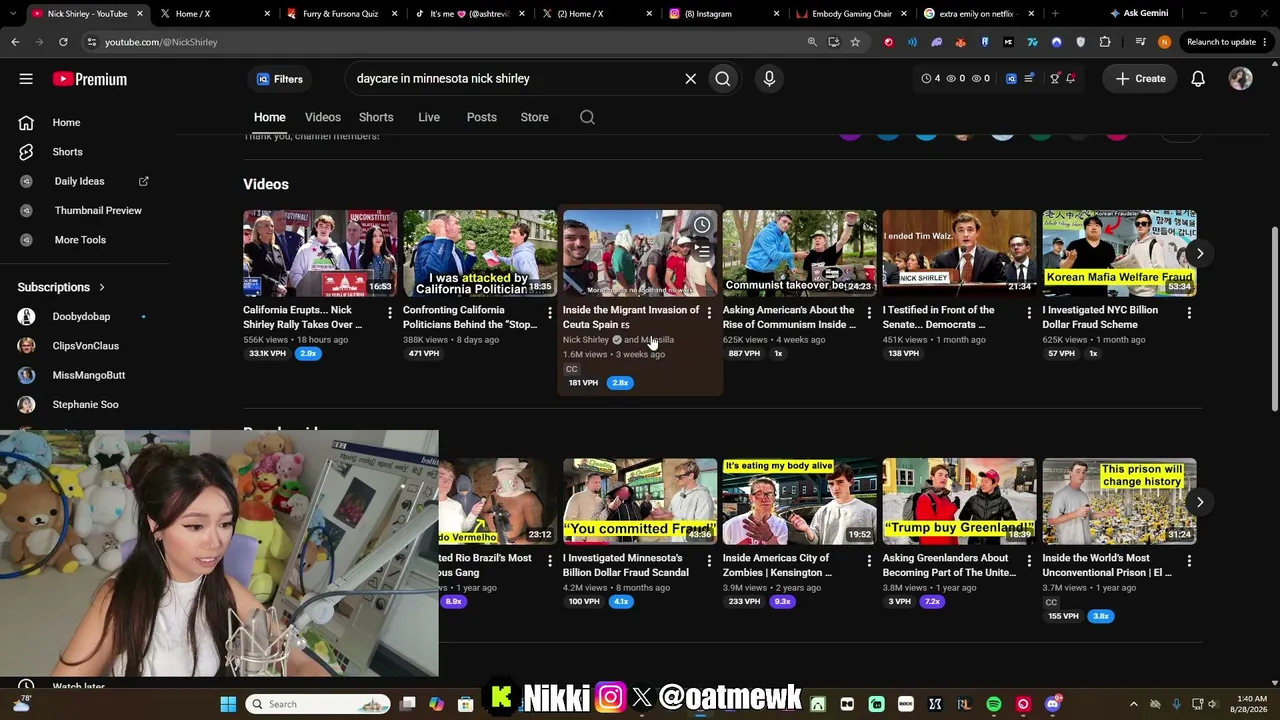Click the 9.3x badge under Kensington video
This screenshot has width=1280, height=720.
coord(782,602)
